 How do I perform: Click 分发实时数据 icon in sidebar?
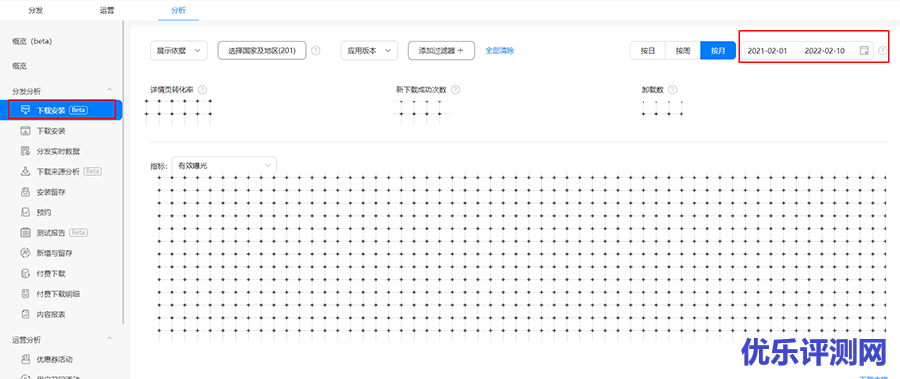25,152
